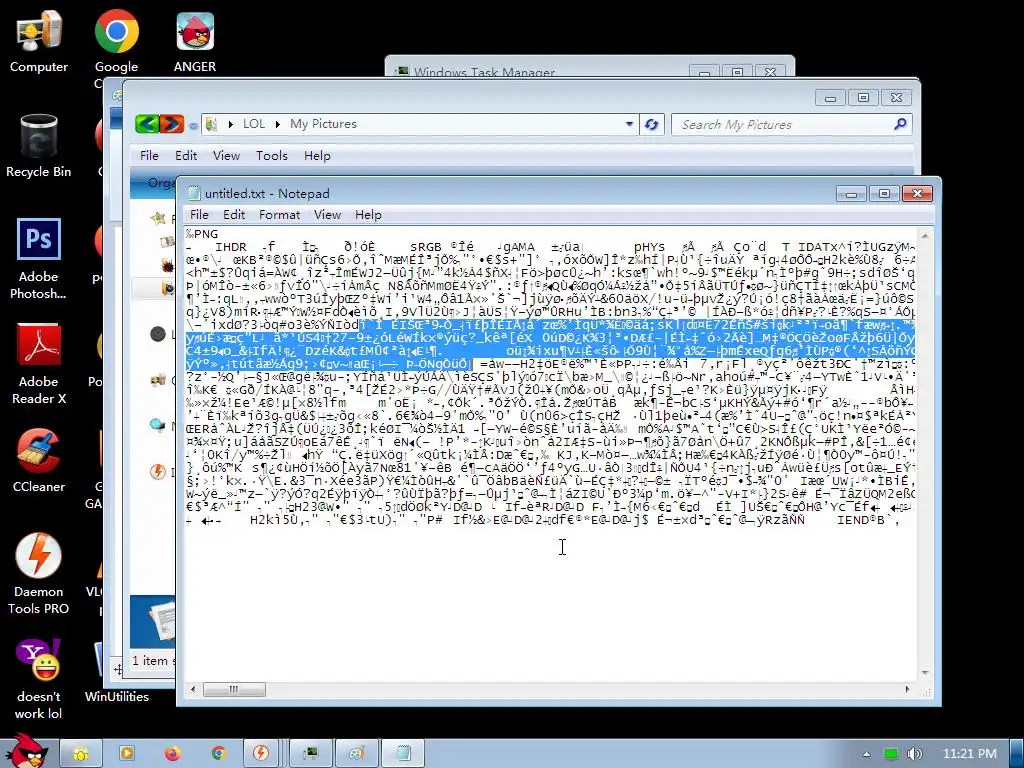Switch to Task Manager taskbar button
The height and width of the screenshot is (768, 1024).
311,754
